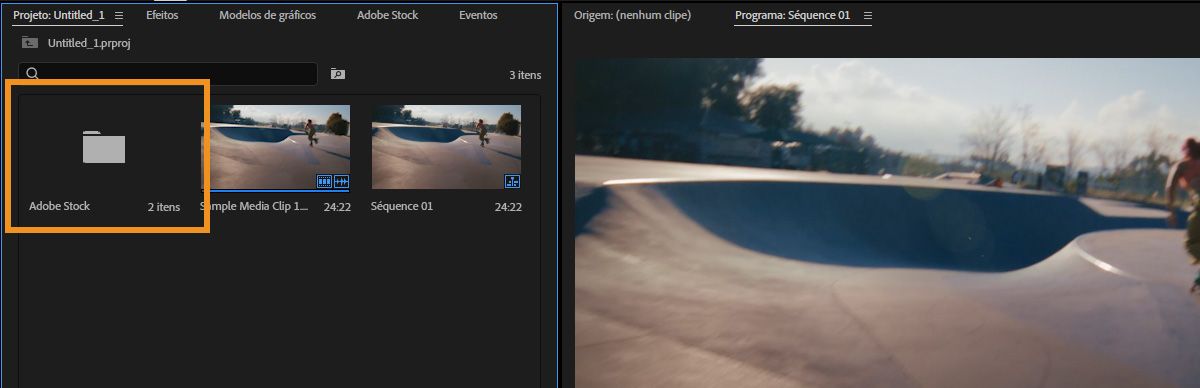Viewport: 1200px width, 388px height.
Task: Click the find-in-bin folder search icon
Action: click(x=338, y=74)
